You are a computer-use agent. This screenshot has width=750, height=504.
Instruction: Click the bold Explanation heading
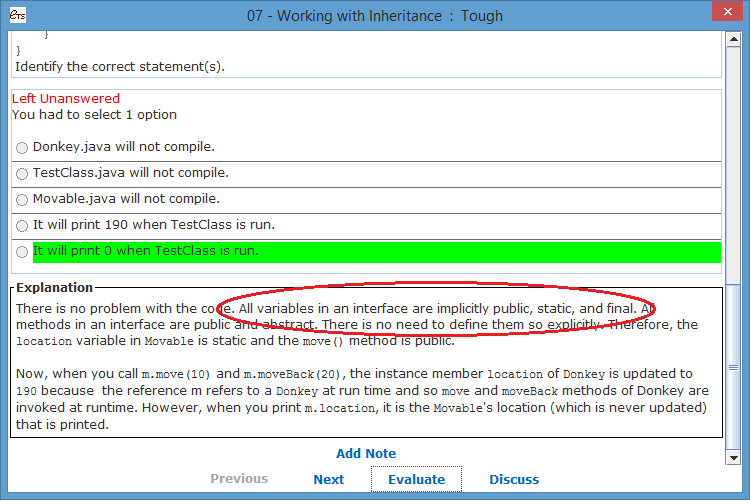coord(55,288)
